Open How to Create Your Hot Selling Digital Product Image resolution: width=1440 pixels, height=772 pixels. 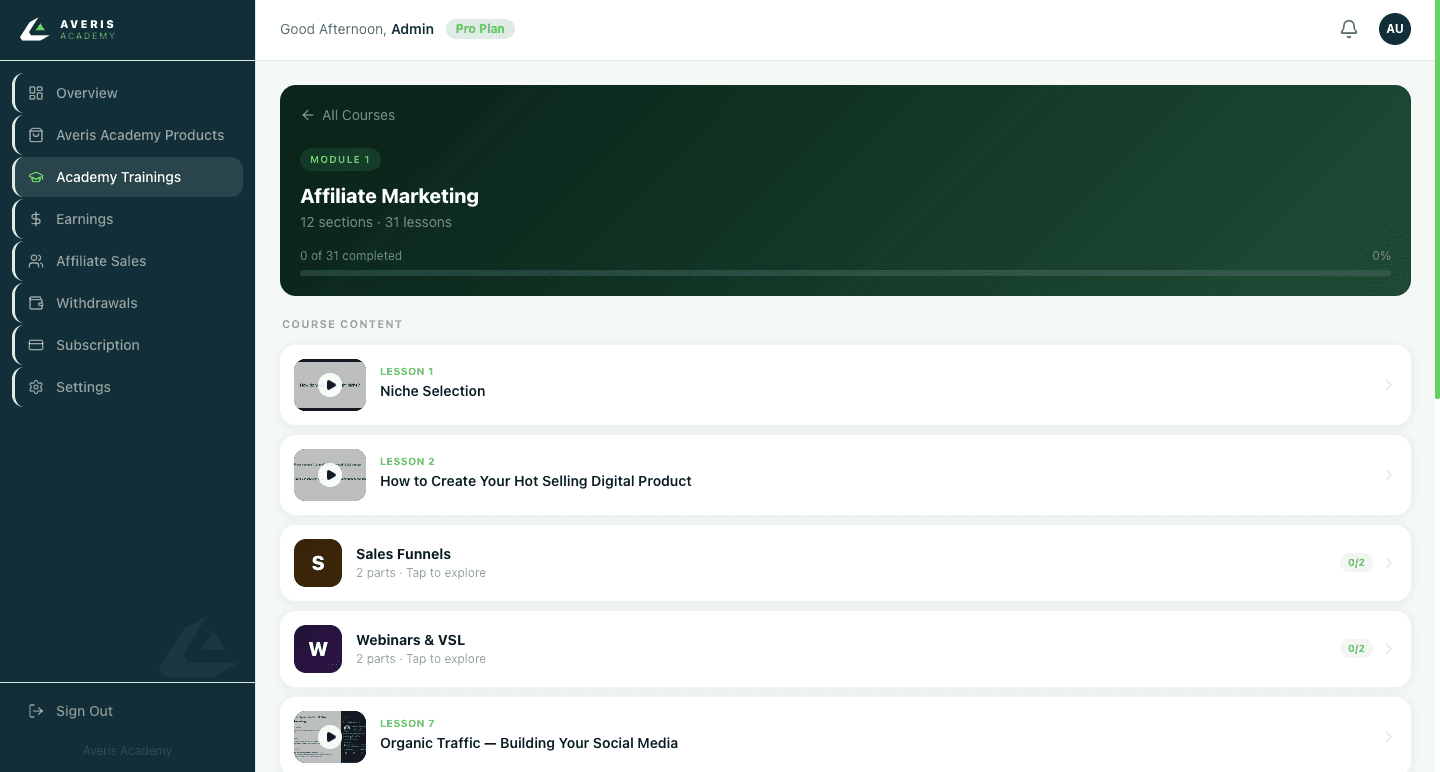tap(536, 481)
